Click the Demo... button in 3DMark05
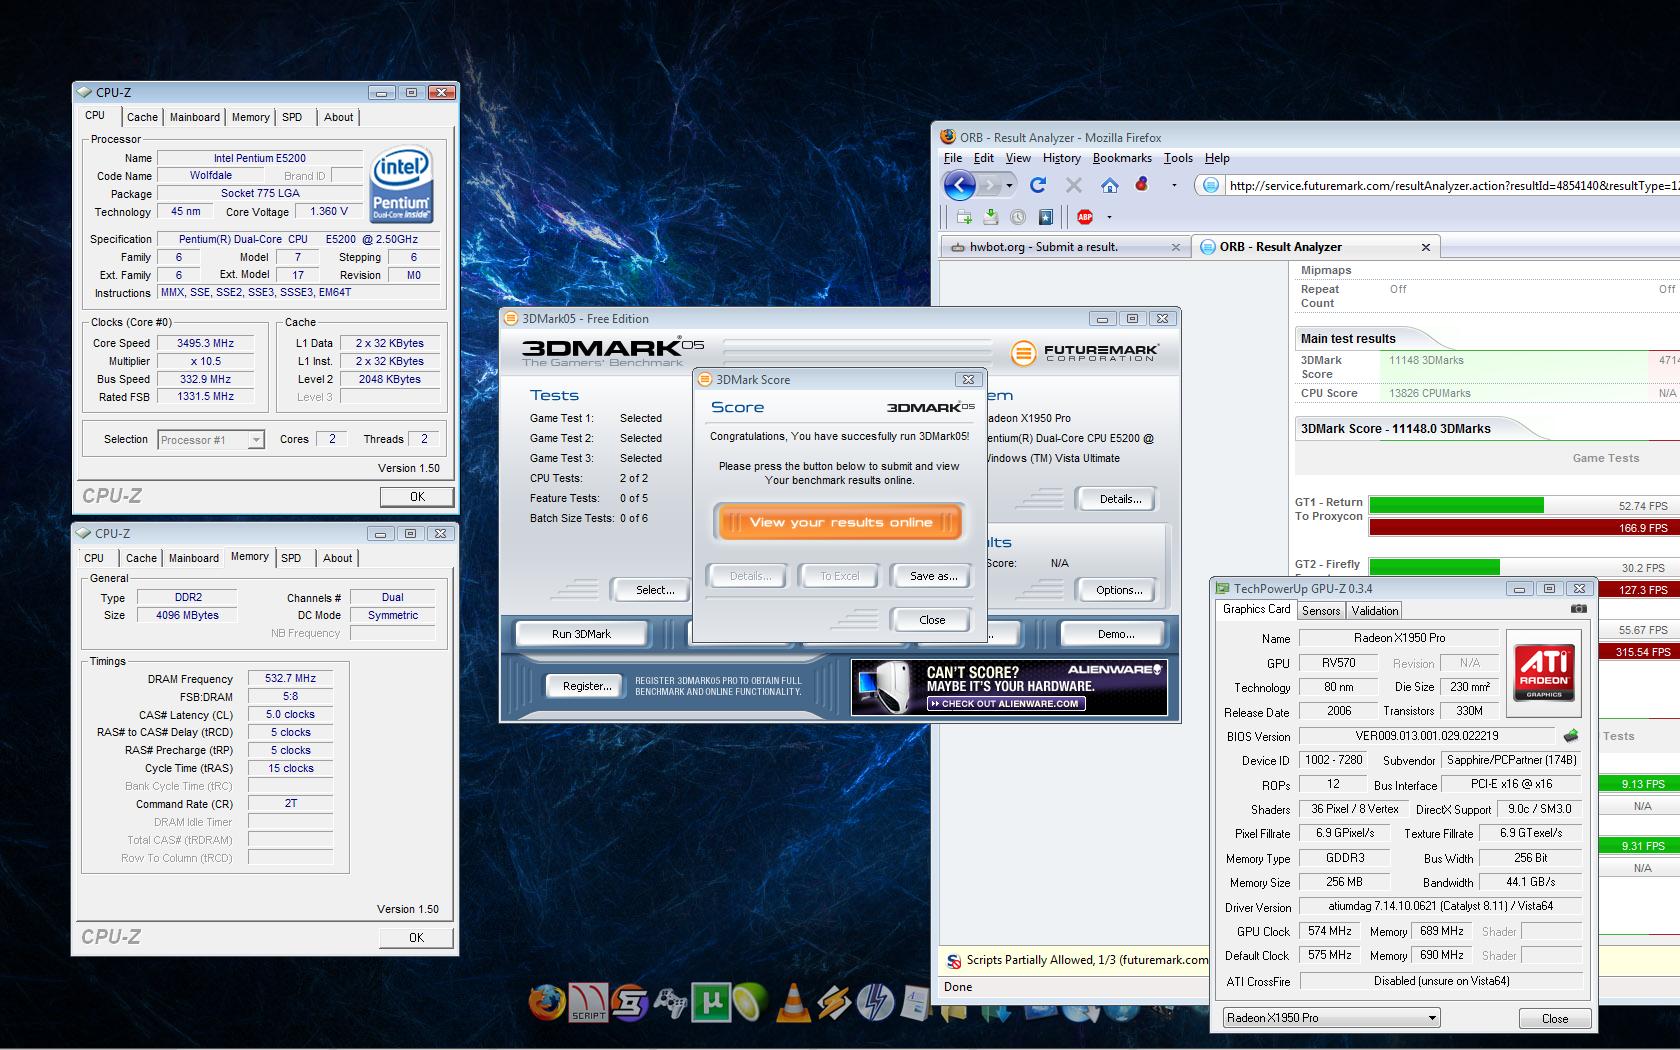The width and height of the screenshot is (1680, 1050). pos(1116,634)
